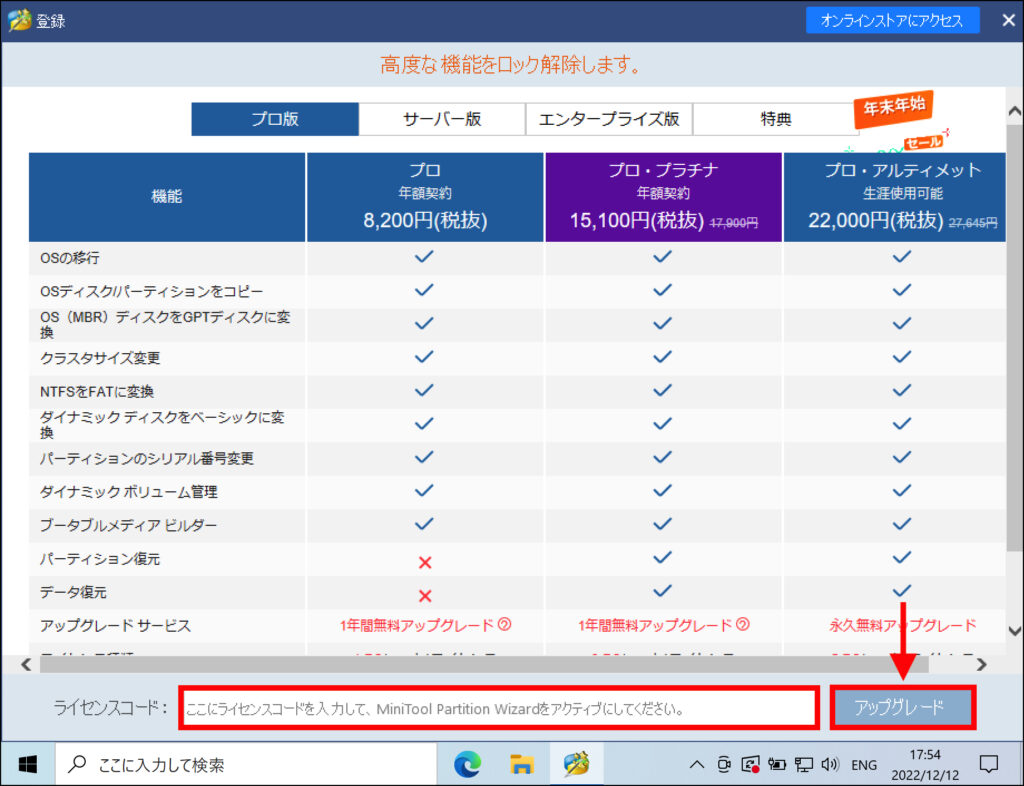Click the データ復元 checkmark in the プロ・プラチナ column
Viewport: 1024px width, 786px height.
(662, 590)
